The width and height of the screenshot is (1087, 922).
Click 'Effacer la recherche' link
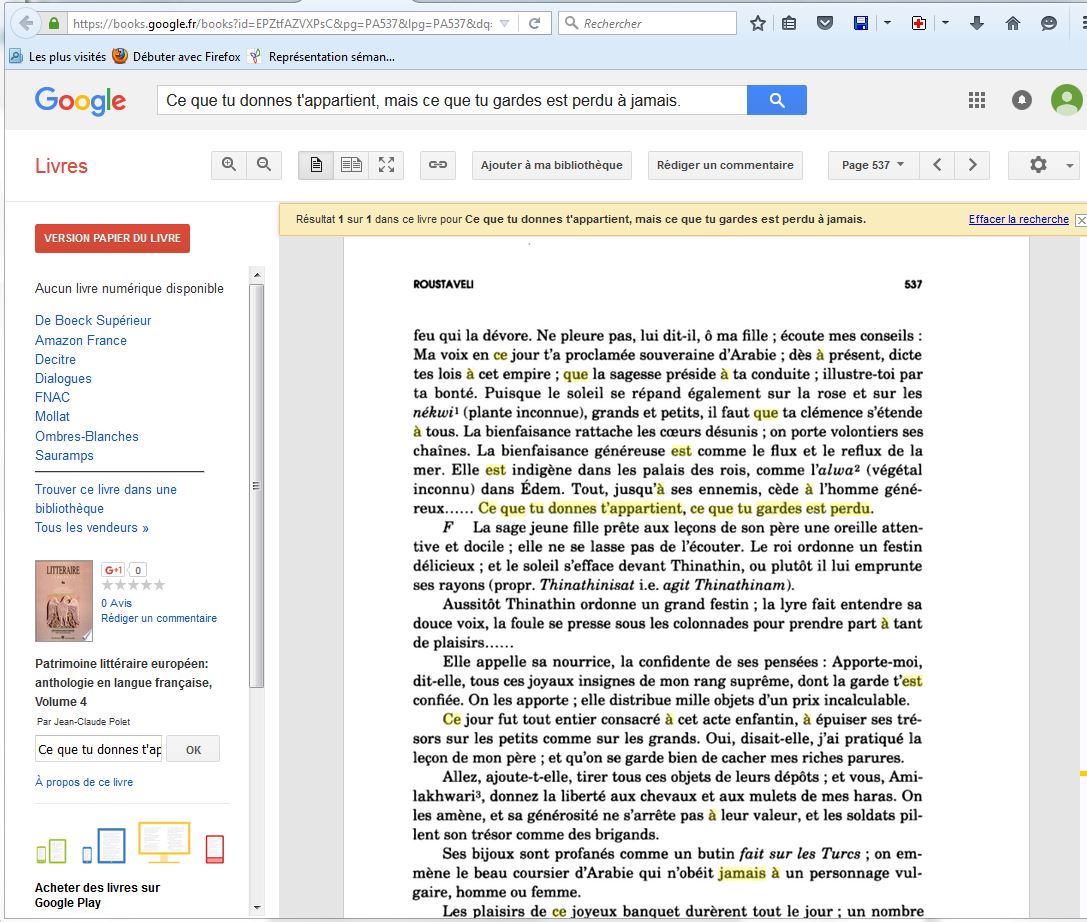point(1018,219)
